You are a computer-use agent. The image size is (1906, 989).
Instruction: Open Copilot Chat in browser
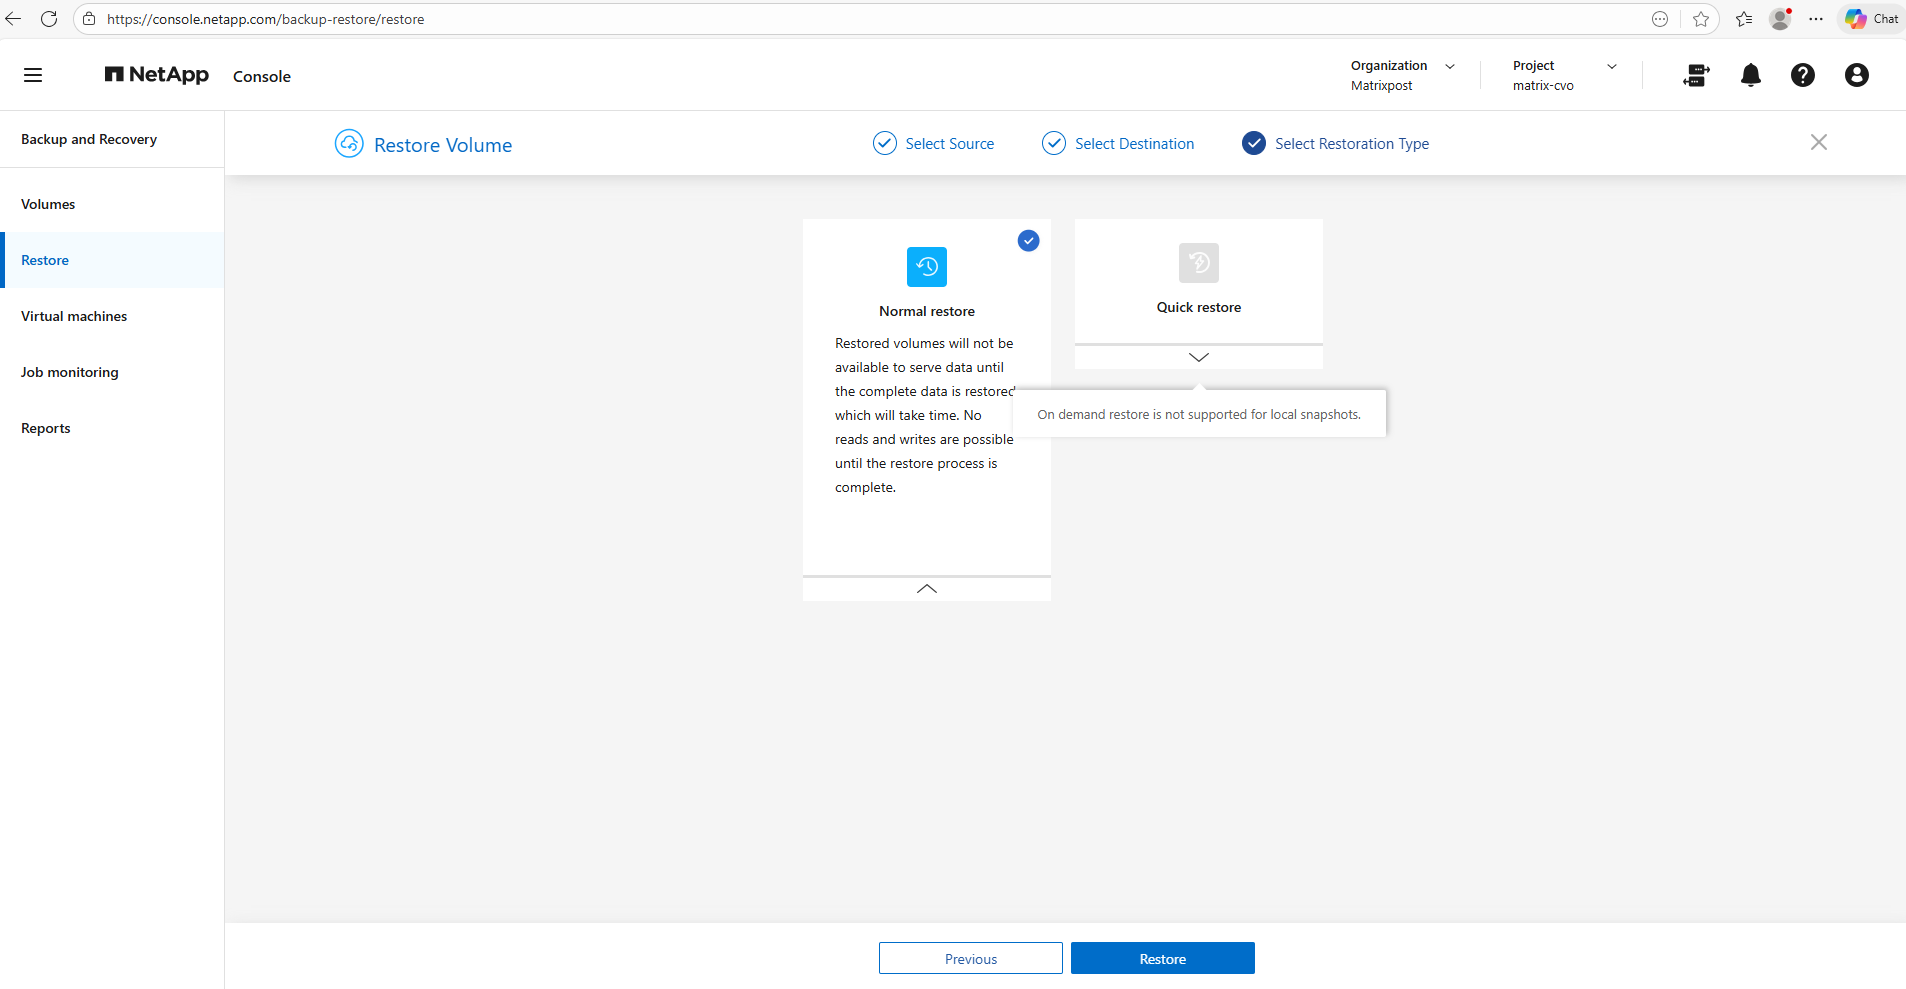pyautogui.click(x=1872, y=19)
